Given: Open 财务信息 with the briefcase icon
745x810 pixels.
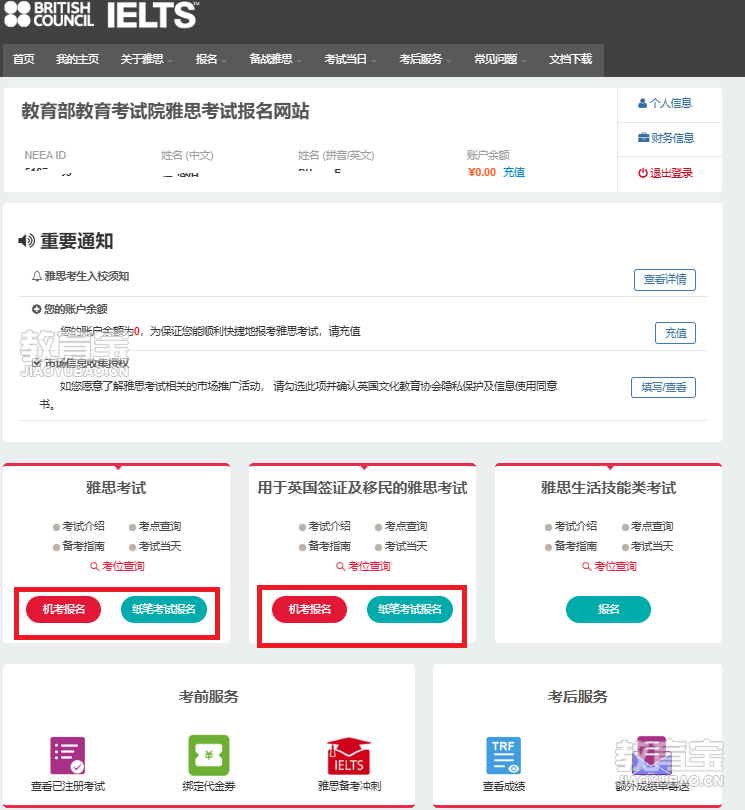Looking at the screenshot, I should [x=666, y=138].
